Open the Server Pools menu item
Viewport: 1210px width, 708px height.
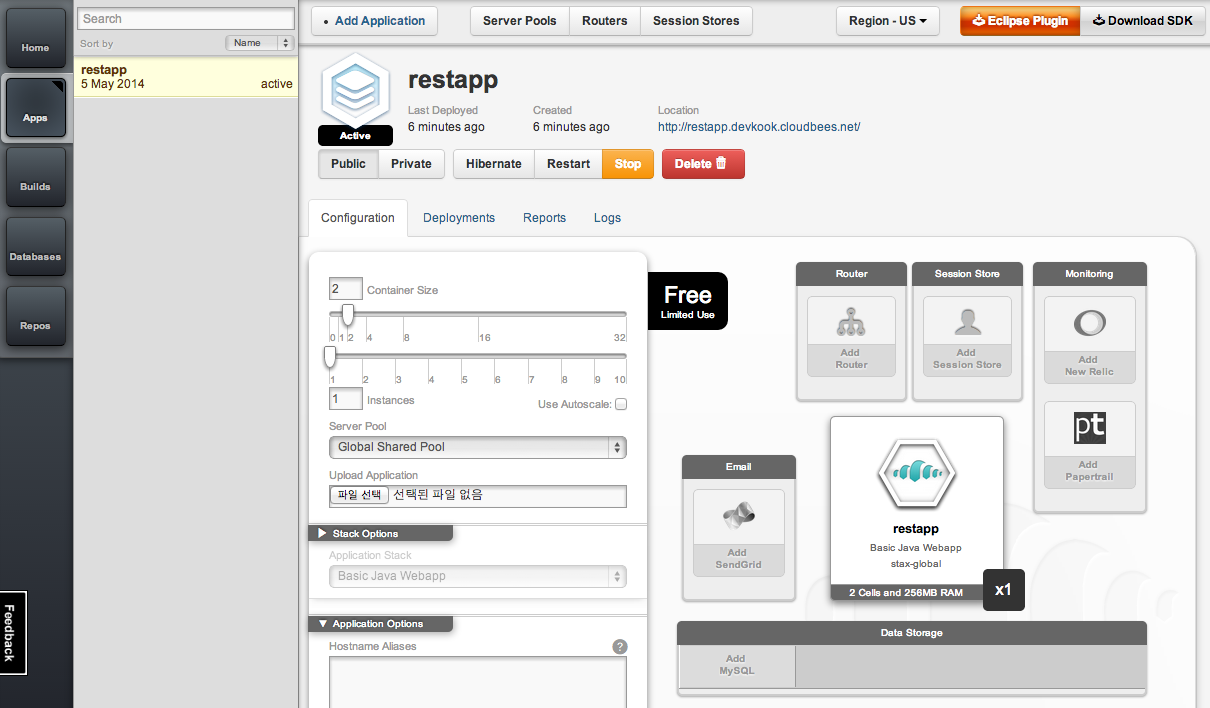pos(520,21)
